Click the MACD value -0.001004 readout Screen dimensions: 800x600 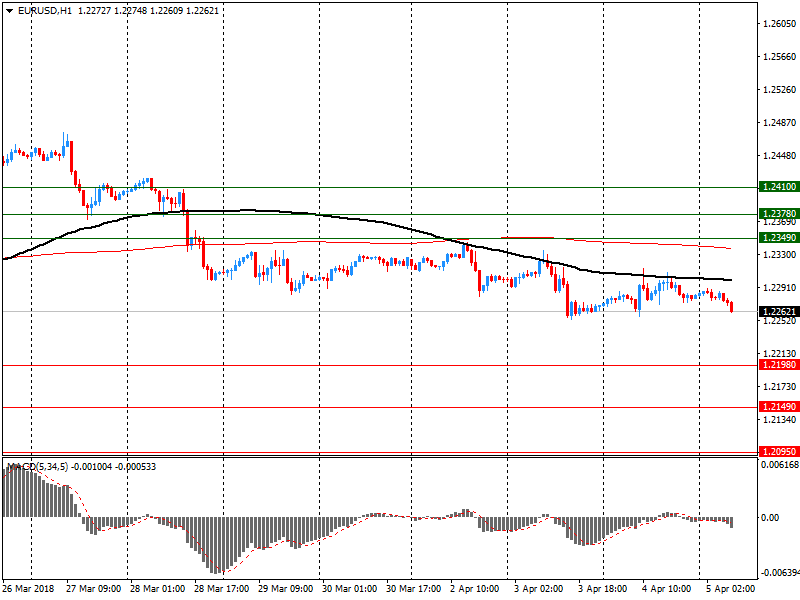point(91,467)
